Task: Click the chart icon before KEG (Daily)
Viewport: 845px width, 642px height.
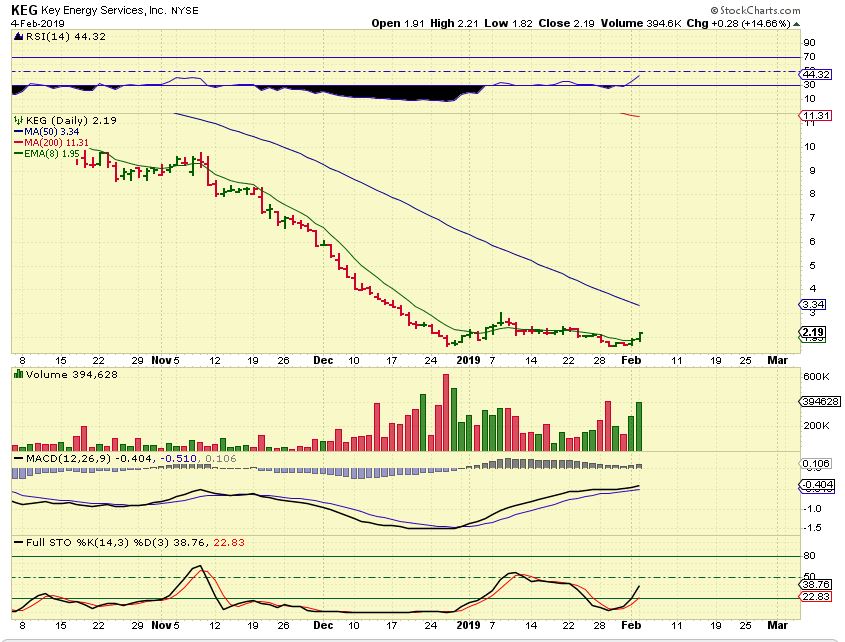Action: [x=18, y=120]
